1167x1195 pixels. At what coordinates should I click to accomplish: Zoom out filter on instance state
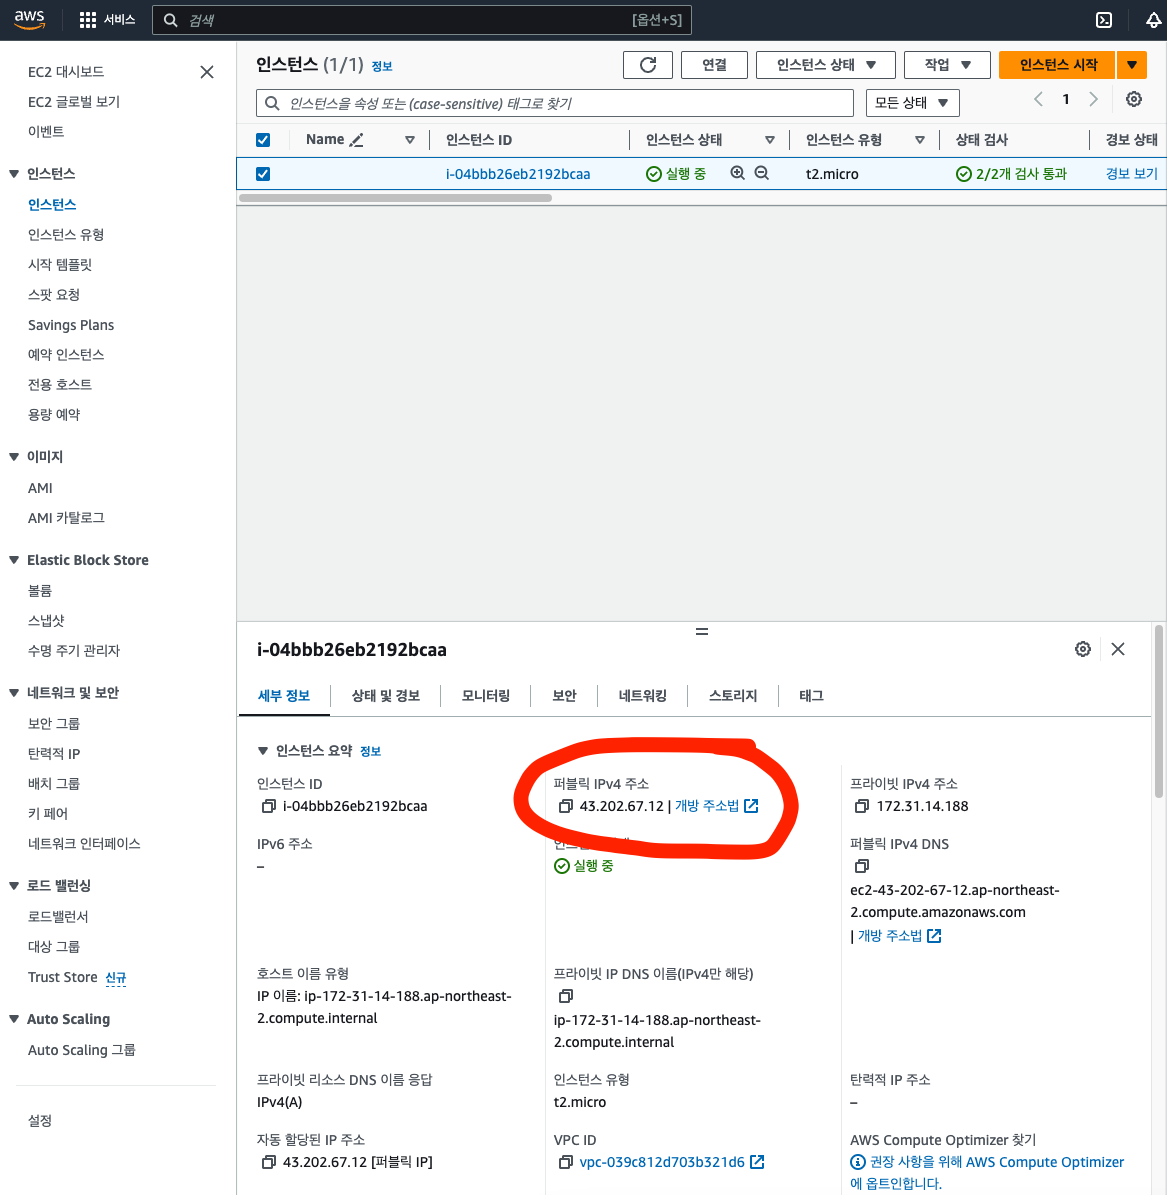761,173
